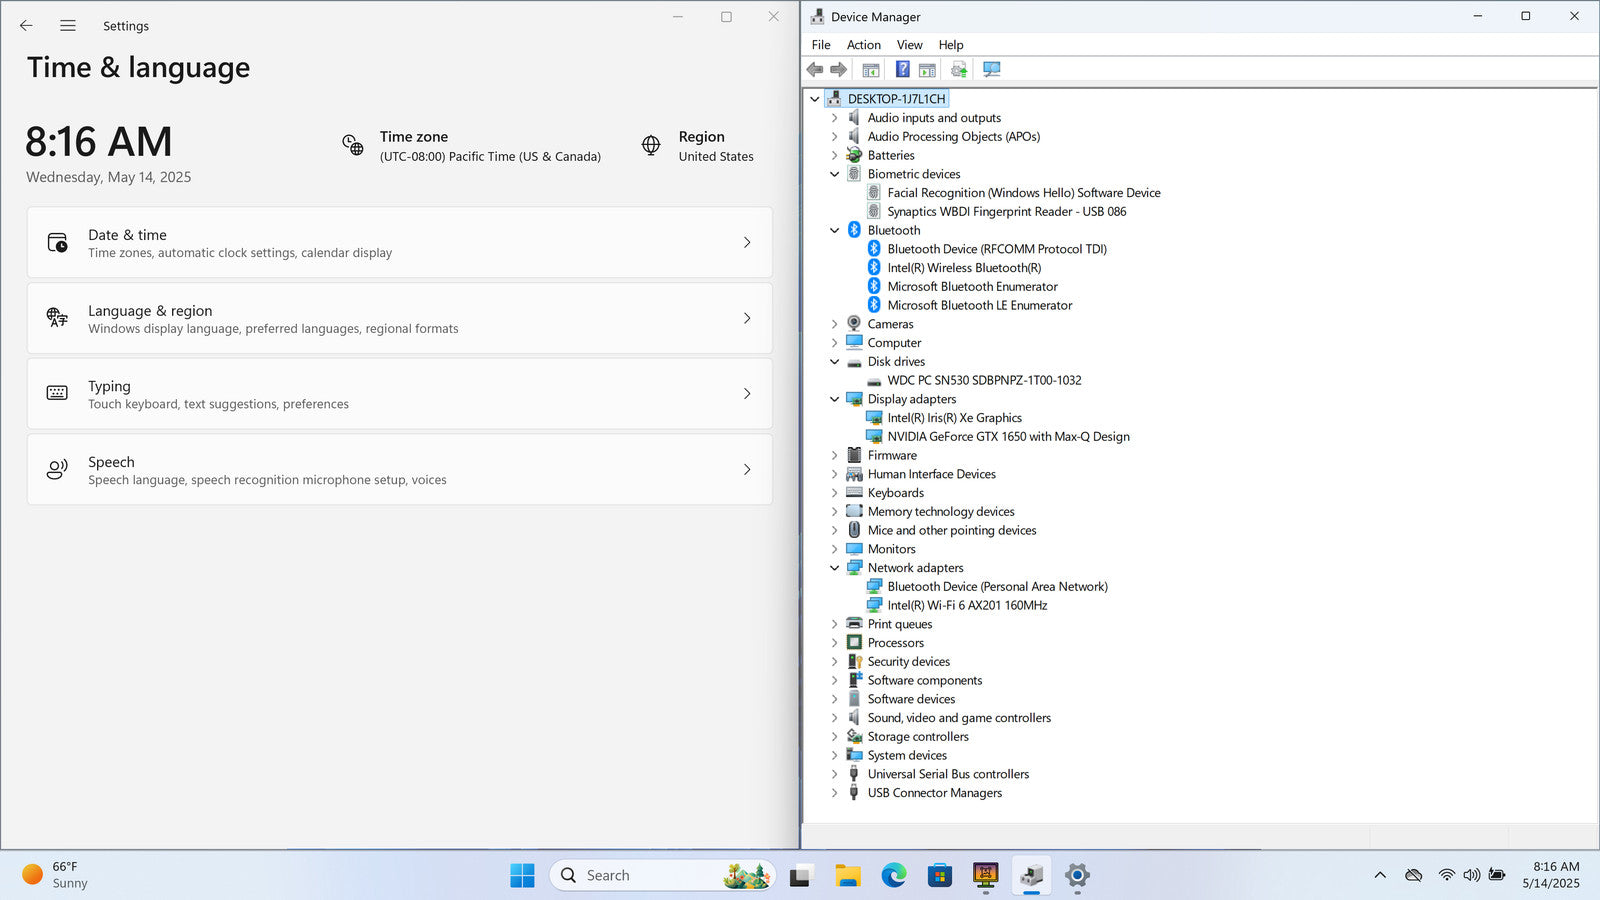Click the taskbar Search box
Screen dimensions: 1600x900
pos(662,875)
